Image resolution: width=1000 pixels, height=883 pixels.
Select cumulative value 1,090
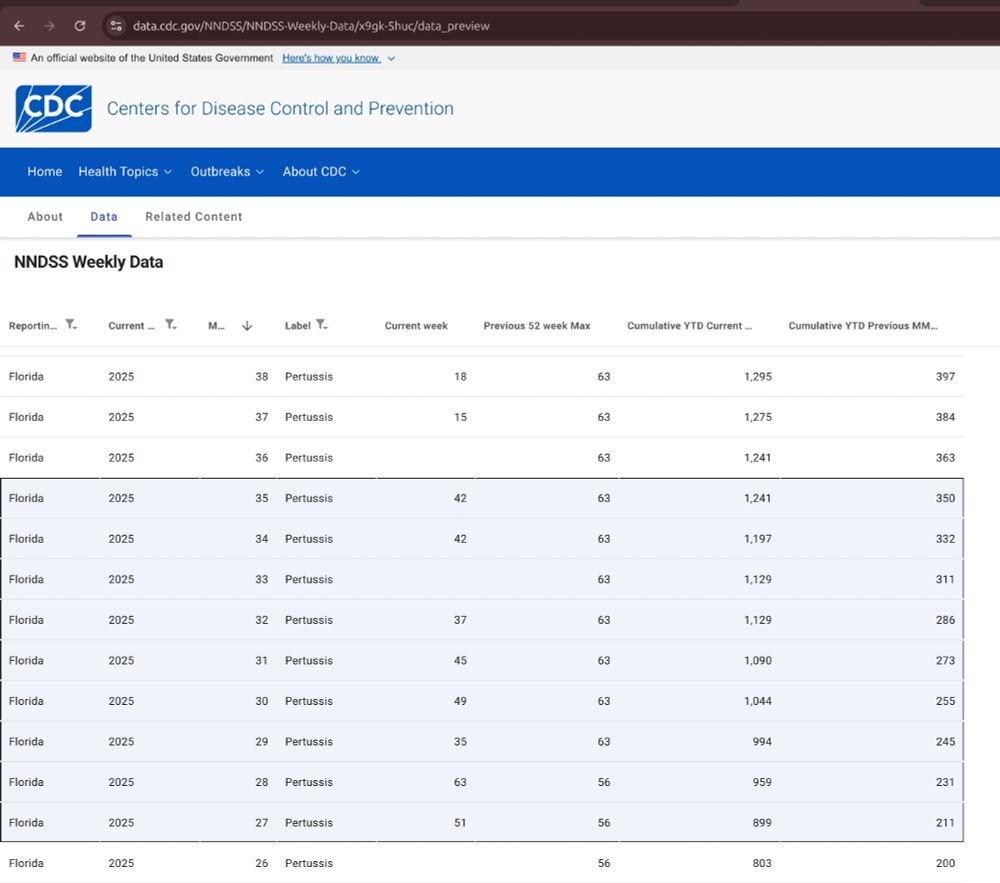point(758,660)
